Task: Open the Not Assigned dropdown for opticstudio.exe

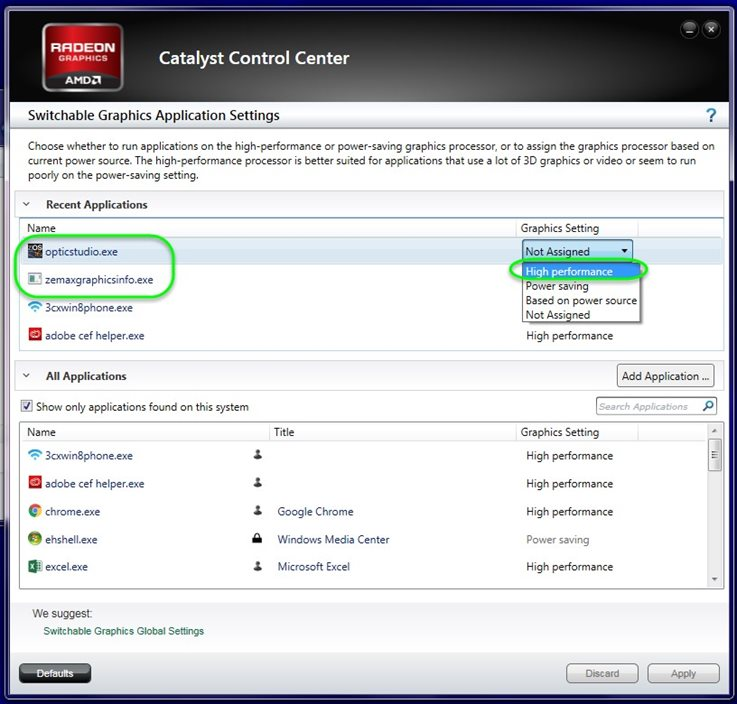Action: 577,251
